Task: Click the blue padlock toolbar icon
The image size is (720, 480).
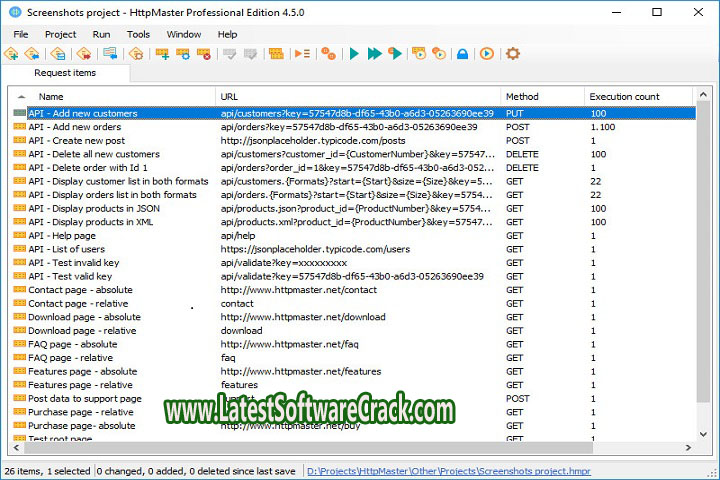Action: coord(462,54)
